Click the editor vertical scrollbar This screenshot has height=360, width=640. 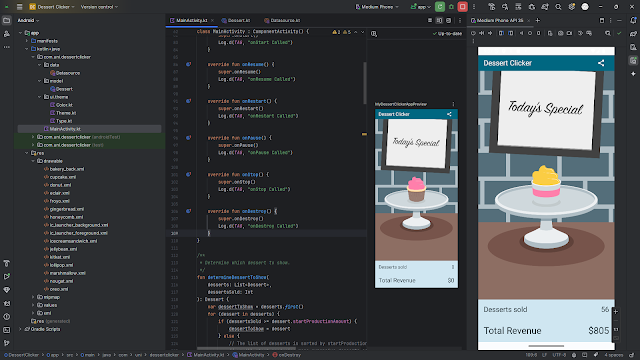click(x=364, y=84)
